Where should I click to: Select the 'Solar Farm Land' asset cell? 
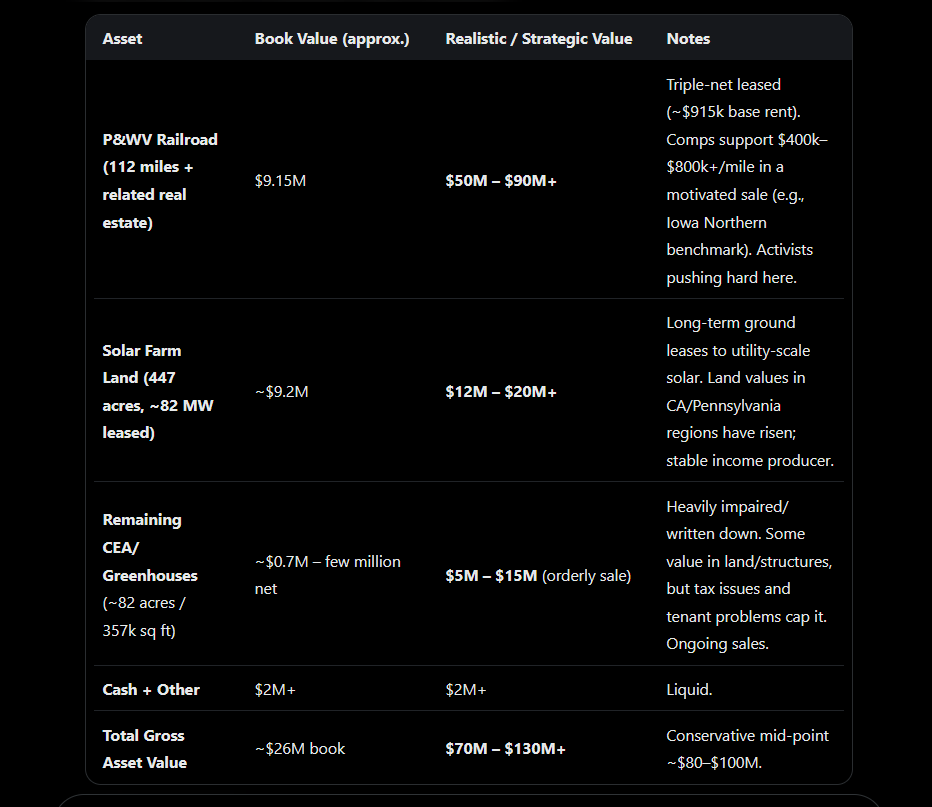tap(158, 392)
